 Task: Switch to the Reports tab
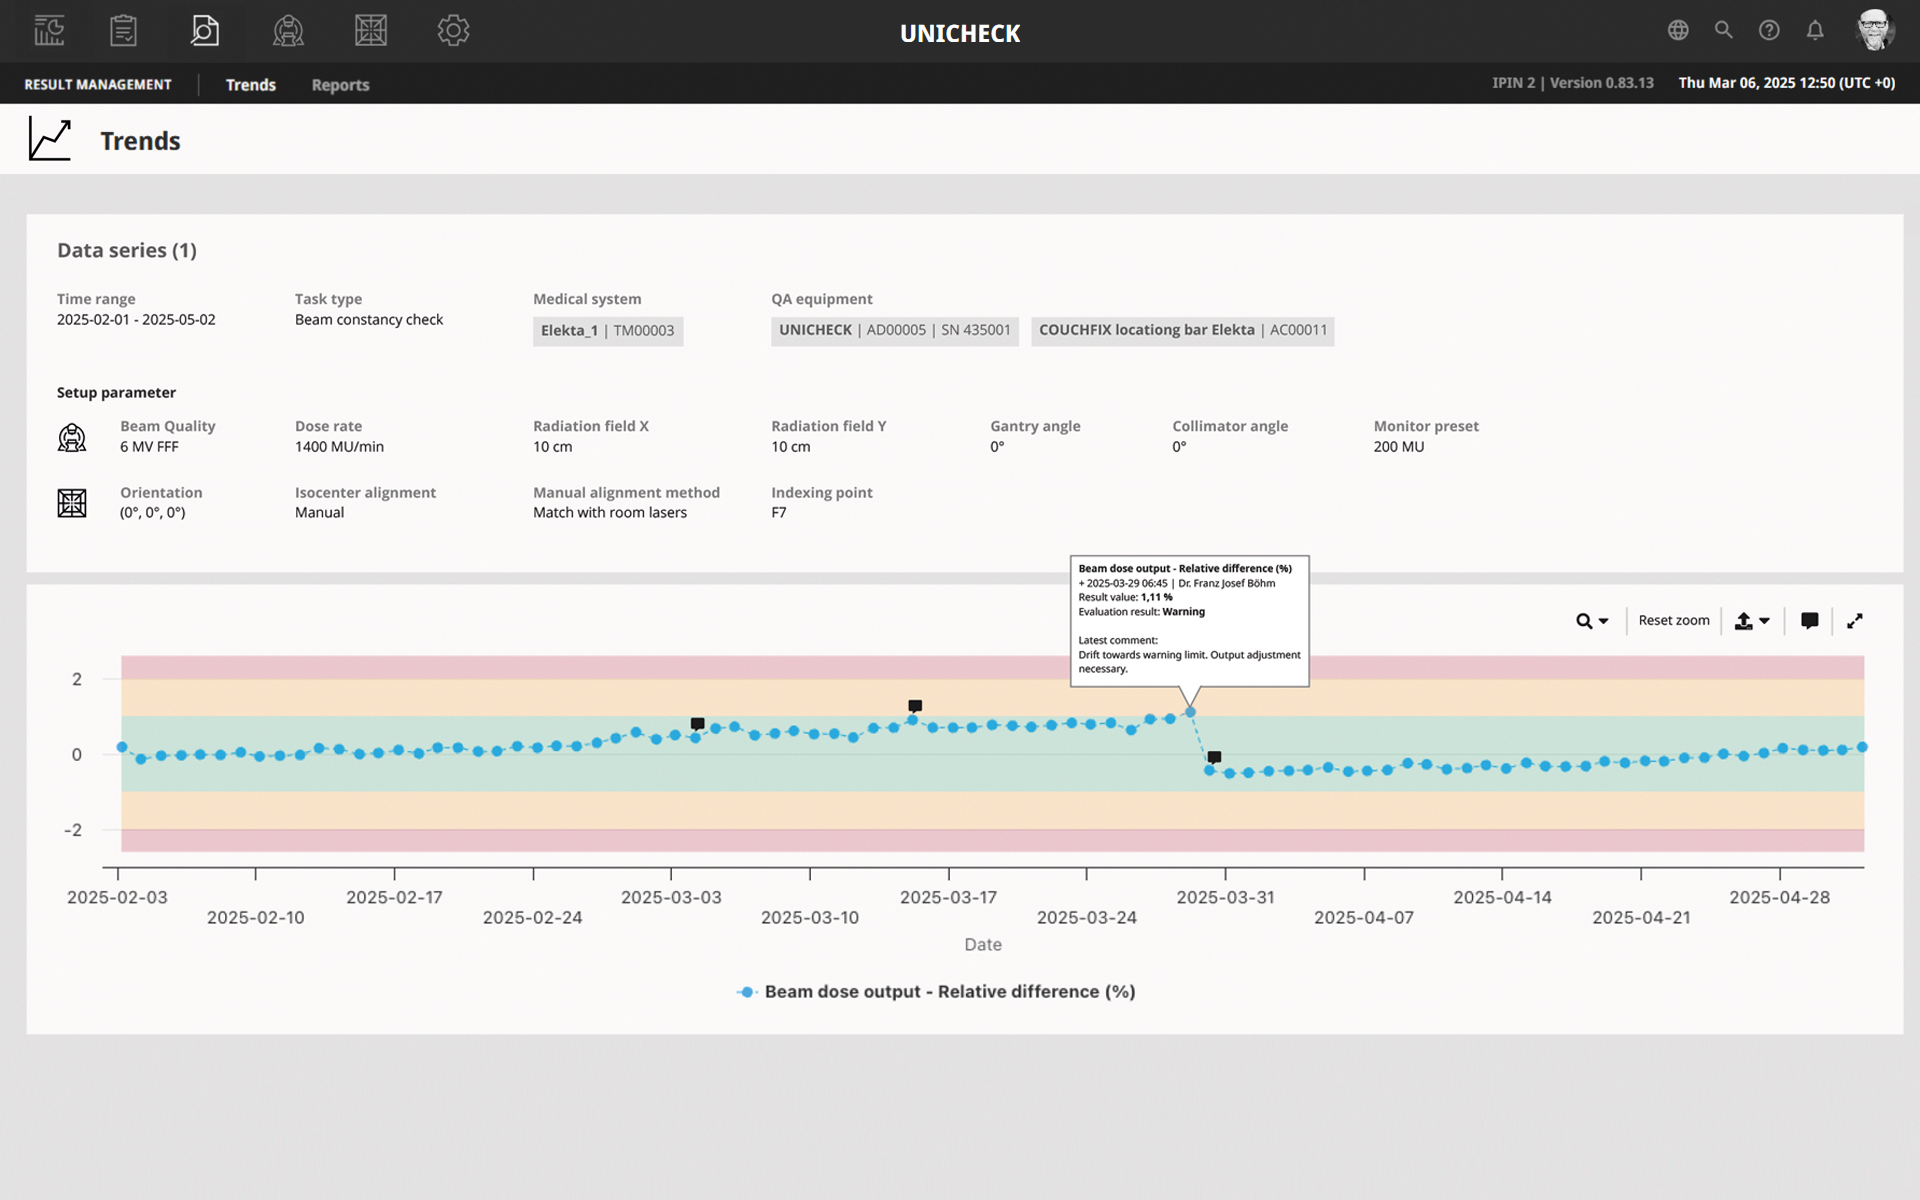click(x=340, y=85)
